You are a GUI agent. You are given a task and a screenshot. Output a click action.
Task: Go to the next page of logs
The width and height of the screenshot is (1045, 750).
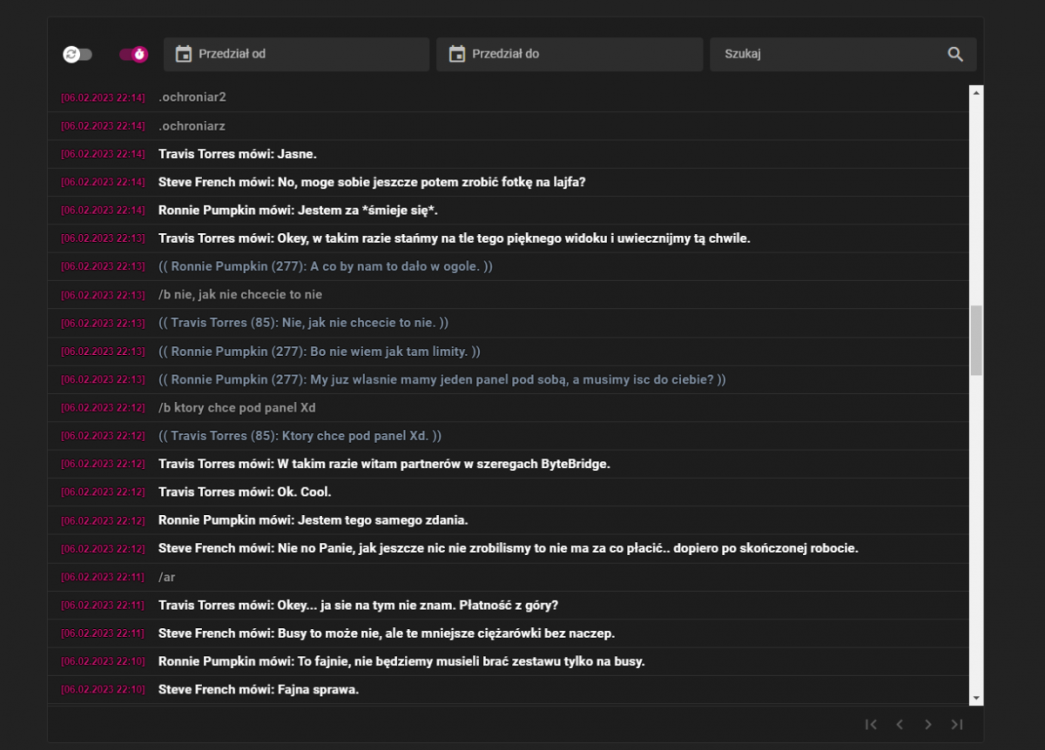pyautogui.click(x=928, y=725)
